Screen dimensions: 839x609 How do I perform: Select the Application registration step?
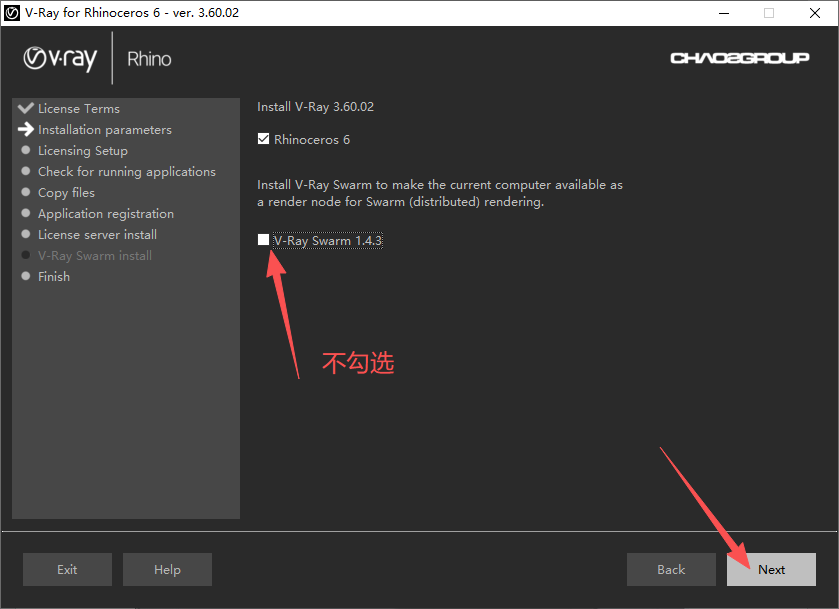(x=106, y=214)
